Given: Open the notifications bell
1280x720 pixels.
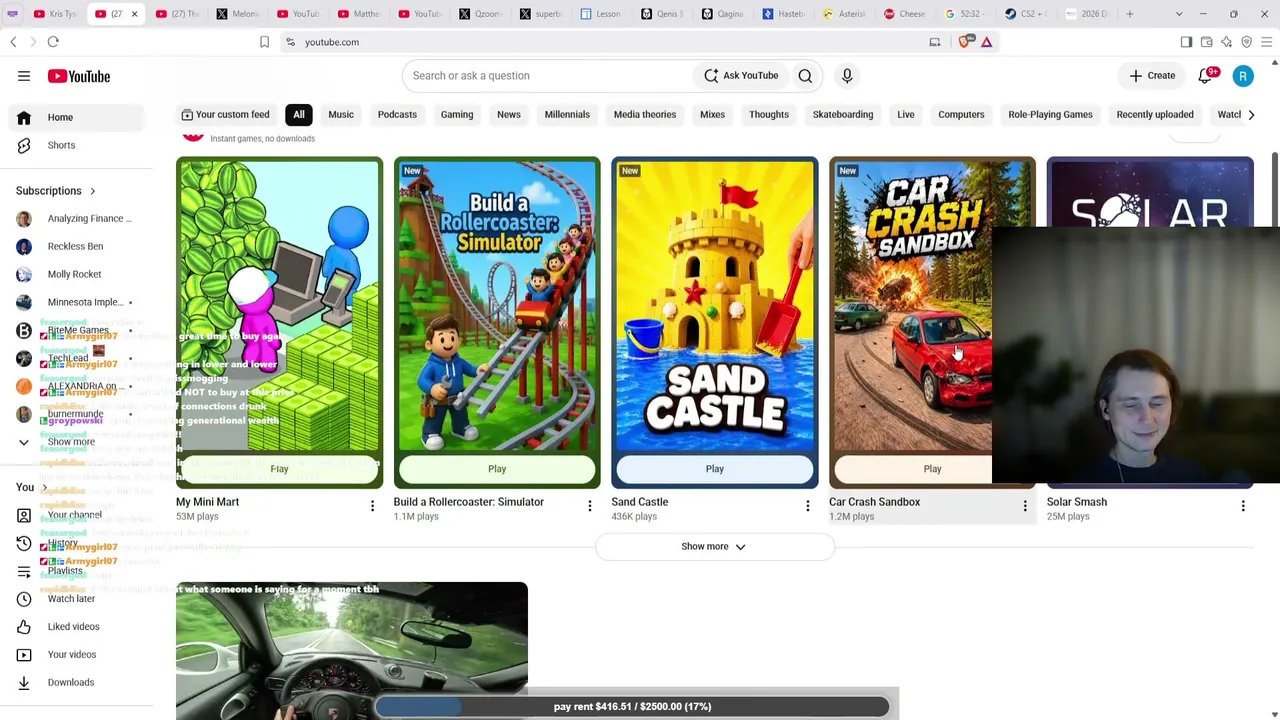Looking at the screenshot, I should point(1206,76).
